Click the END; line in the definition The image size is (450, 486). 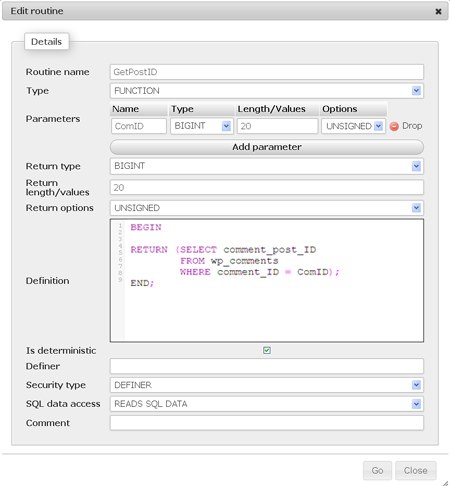142,283
